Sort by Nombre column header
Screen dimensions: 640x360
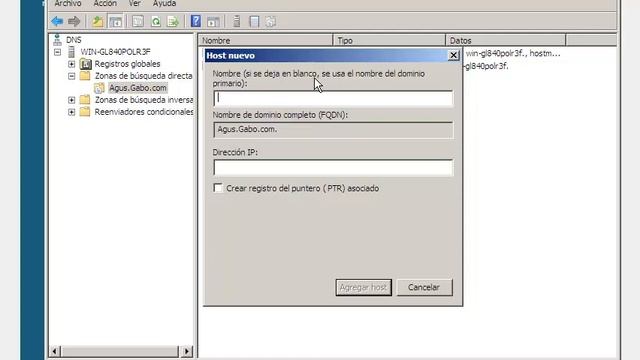265,40
